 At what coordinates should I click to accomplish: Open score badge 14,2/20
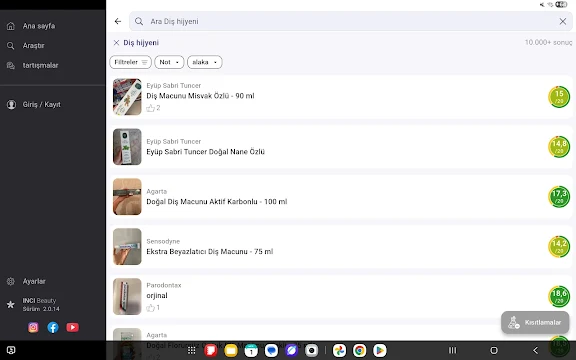click(559, 247)
